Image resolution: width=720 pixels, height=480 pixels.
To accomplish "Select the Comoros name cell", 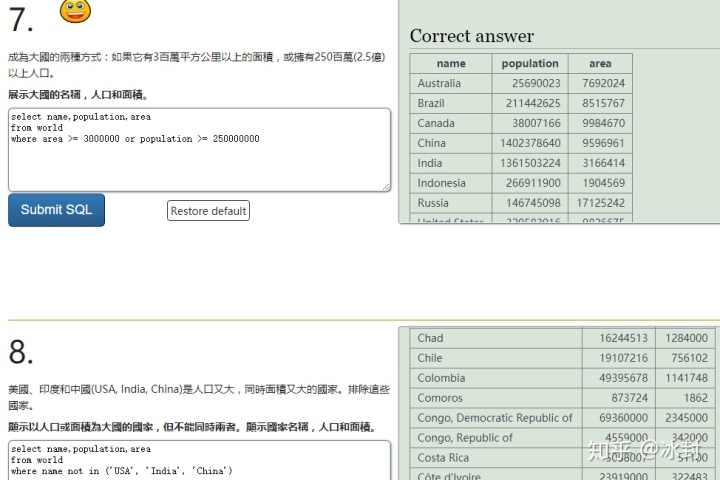I will pos(496,398).
